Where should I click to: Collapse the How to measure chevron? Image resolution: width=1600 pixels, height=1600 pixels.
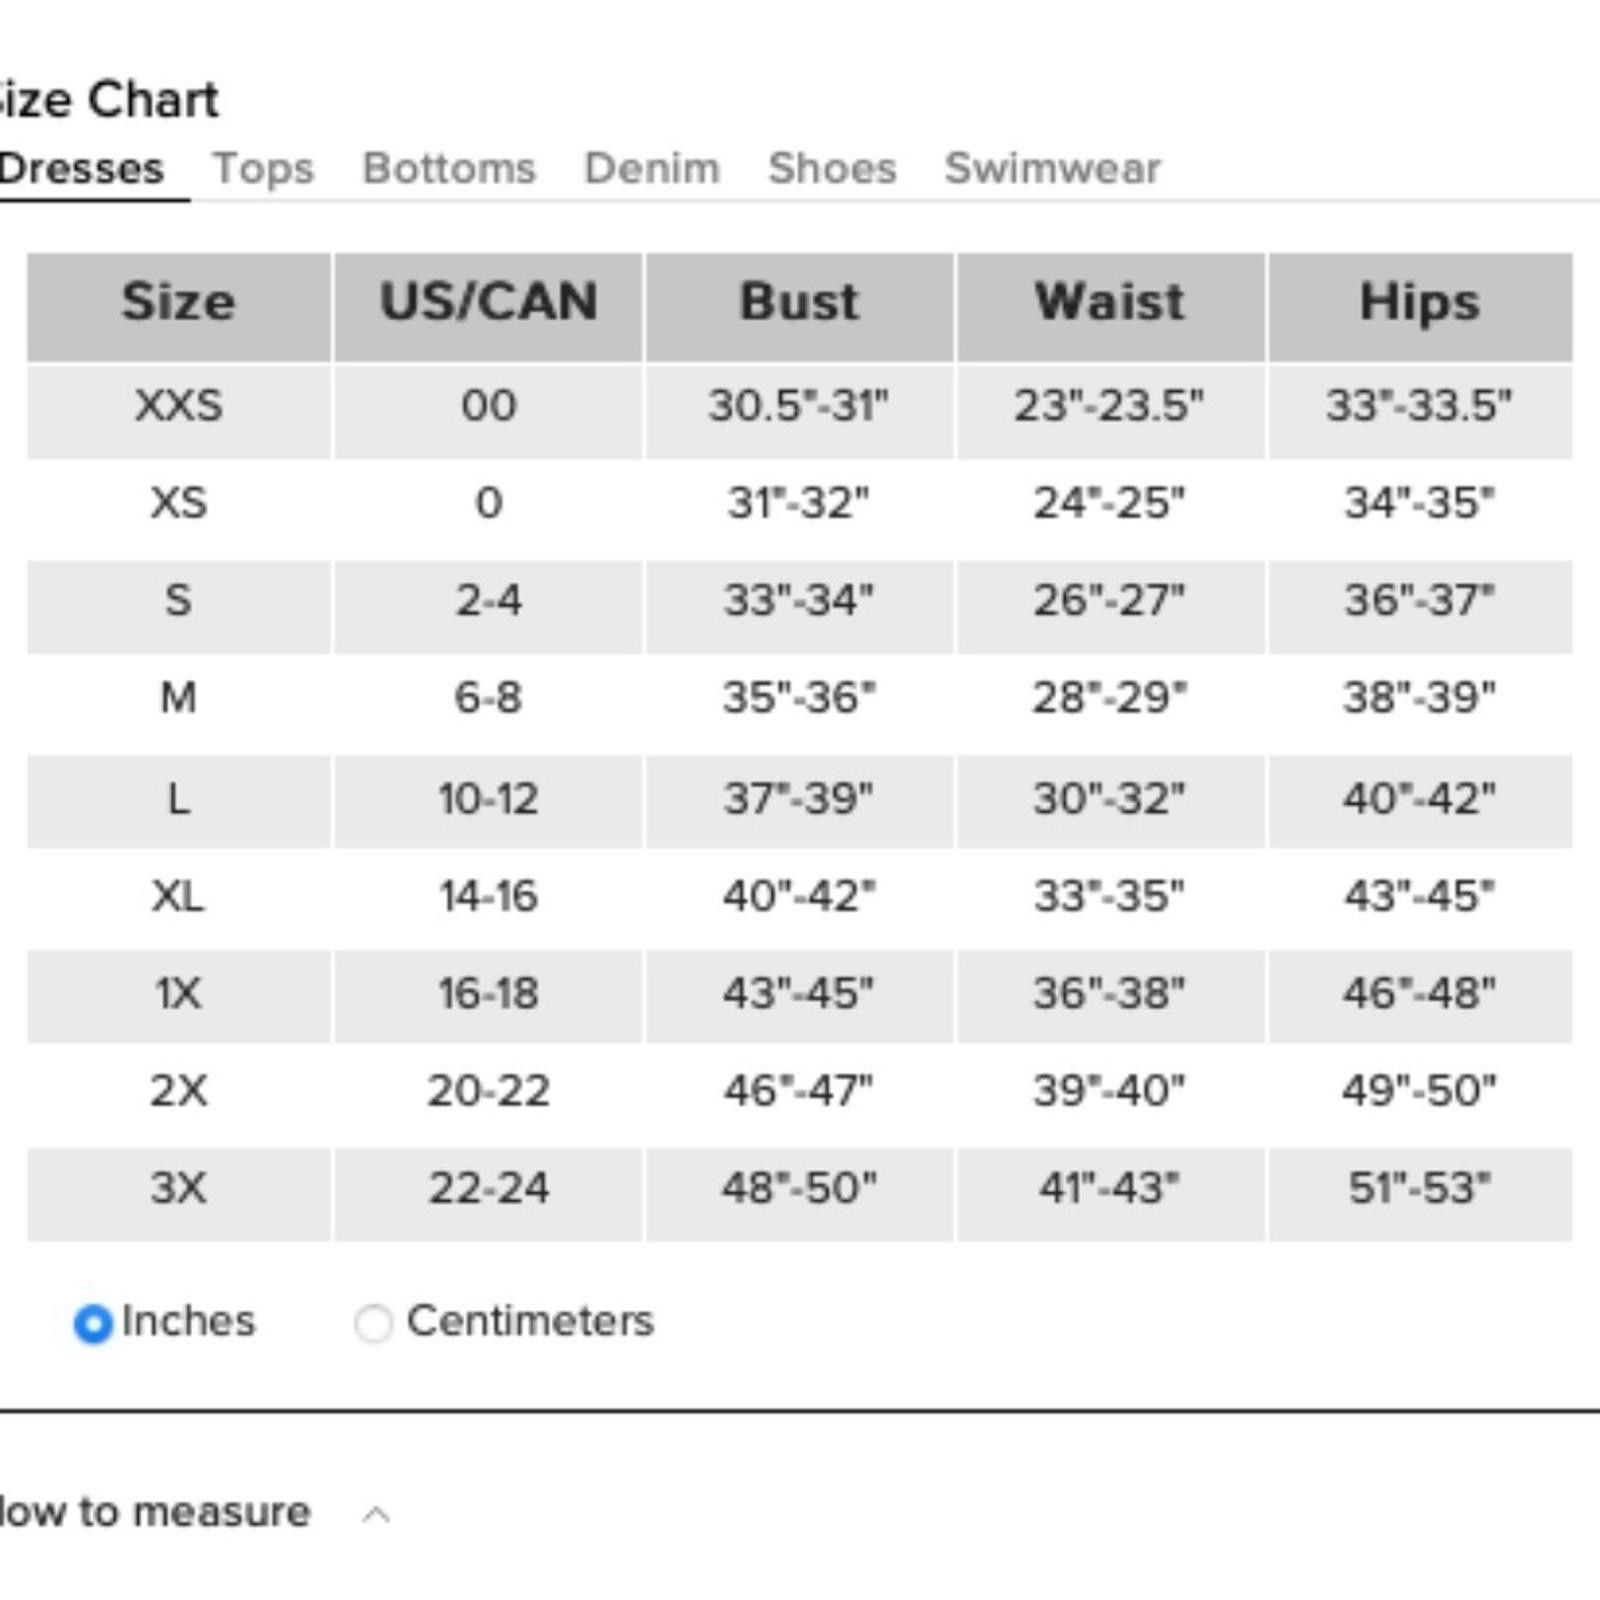click(x=376, y=1515)
